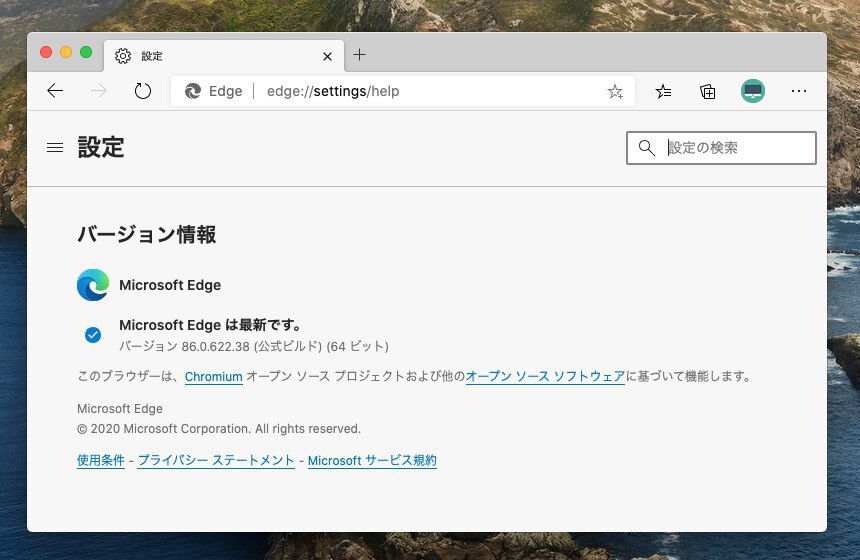Open the hamburger settings menu

tap(55, 148)
